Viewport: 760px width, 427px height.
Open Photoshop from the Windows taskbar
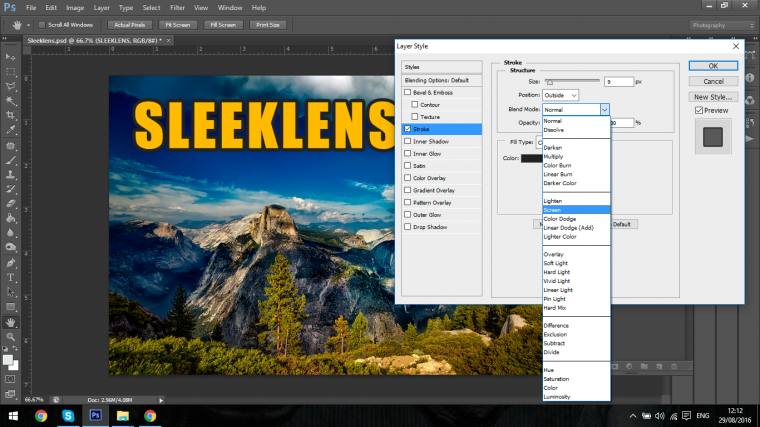[95, 416]
